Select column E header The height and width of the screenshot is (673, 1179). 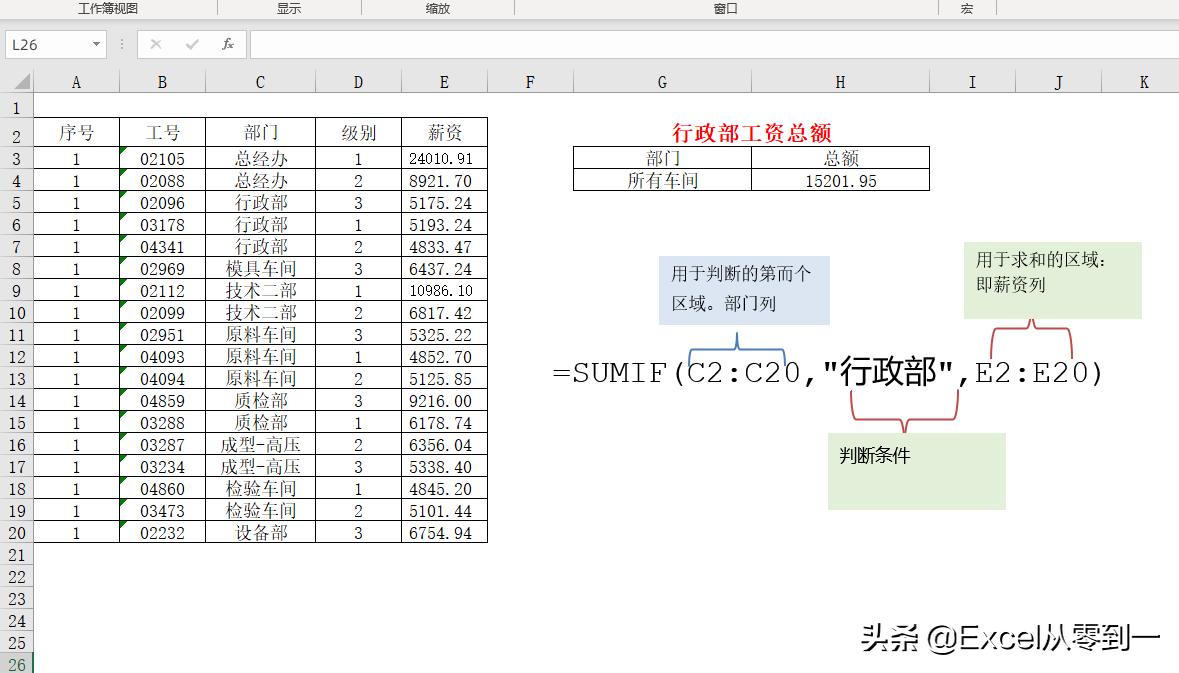click(443, 81)
